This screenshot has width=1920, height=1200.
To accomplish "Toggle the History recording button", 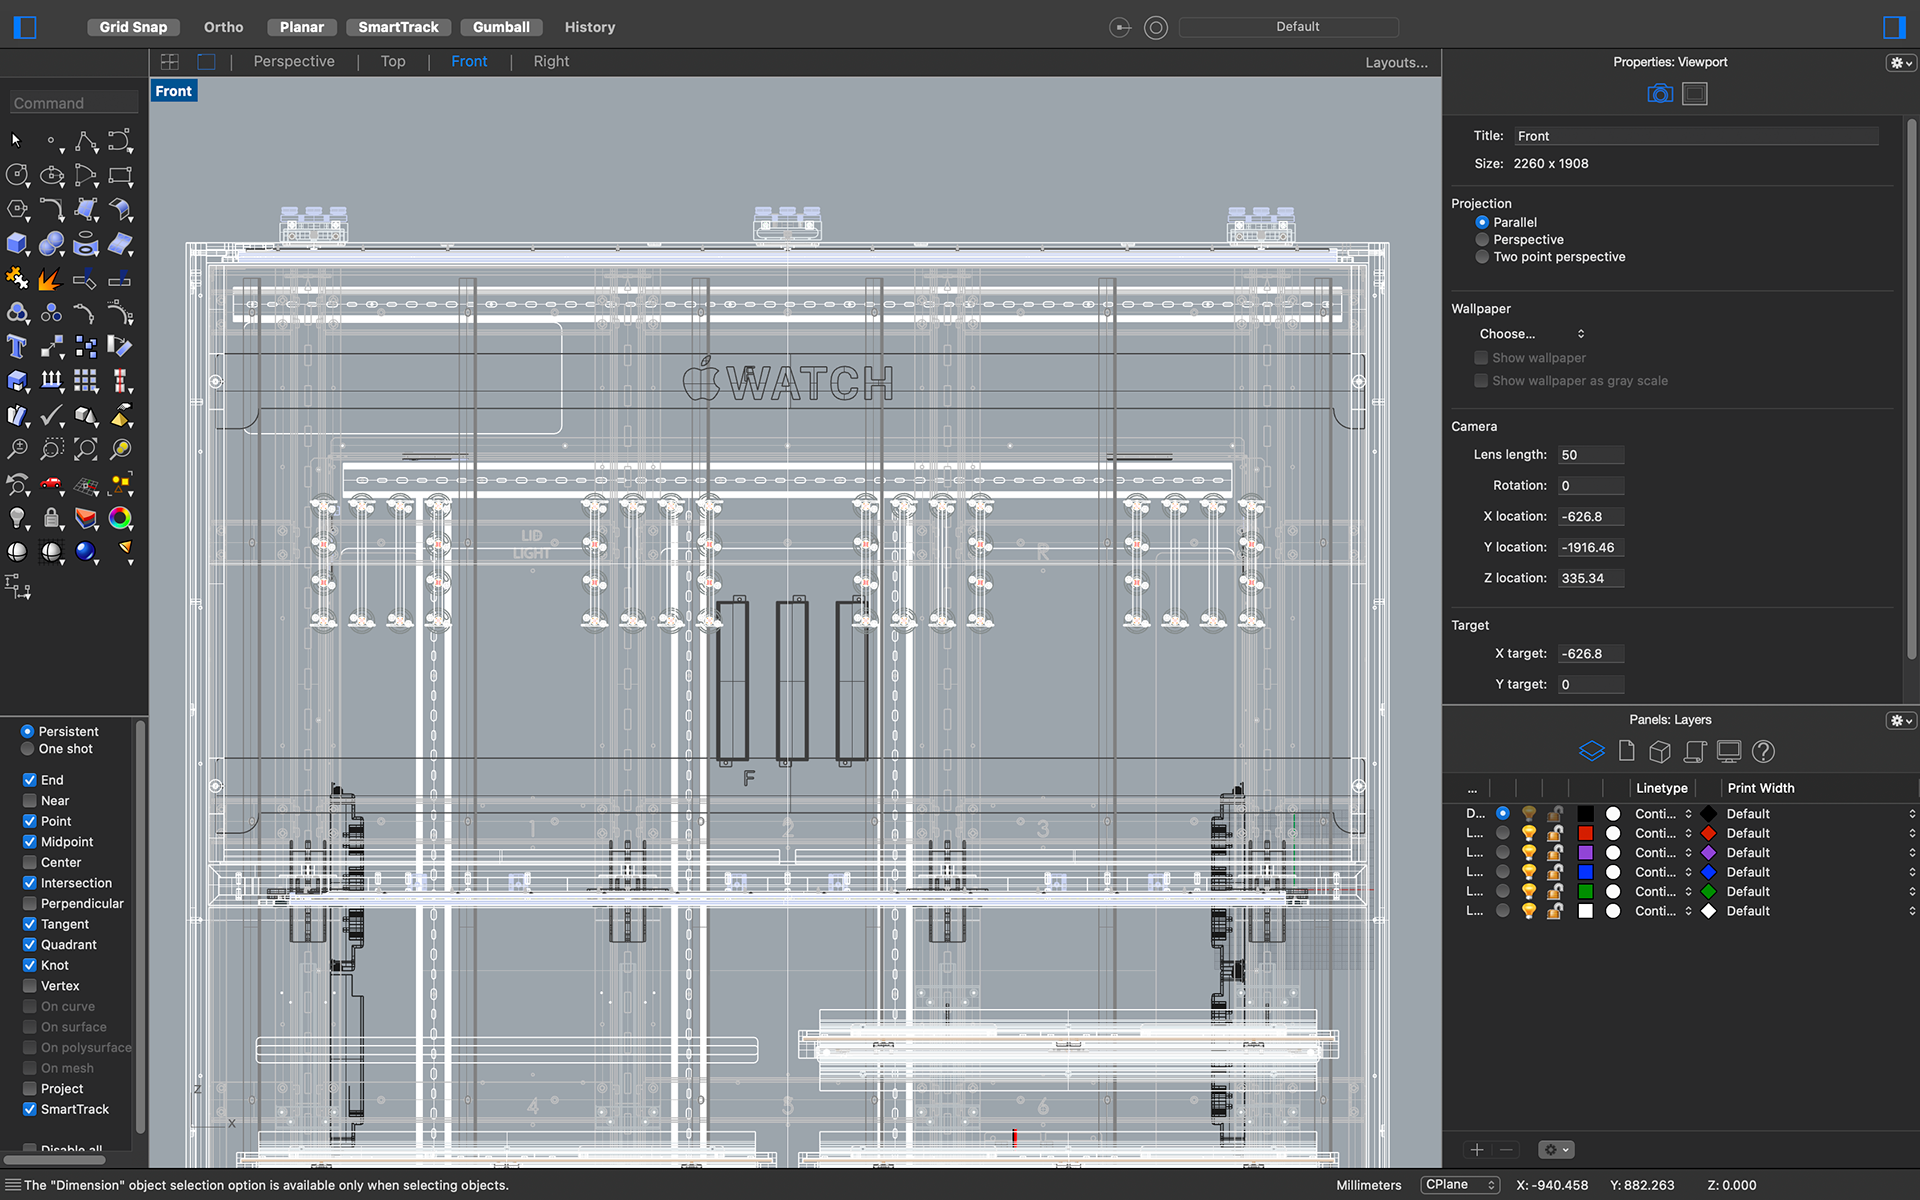I will click(589, 27).
